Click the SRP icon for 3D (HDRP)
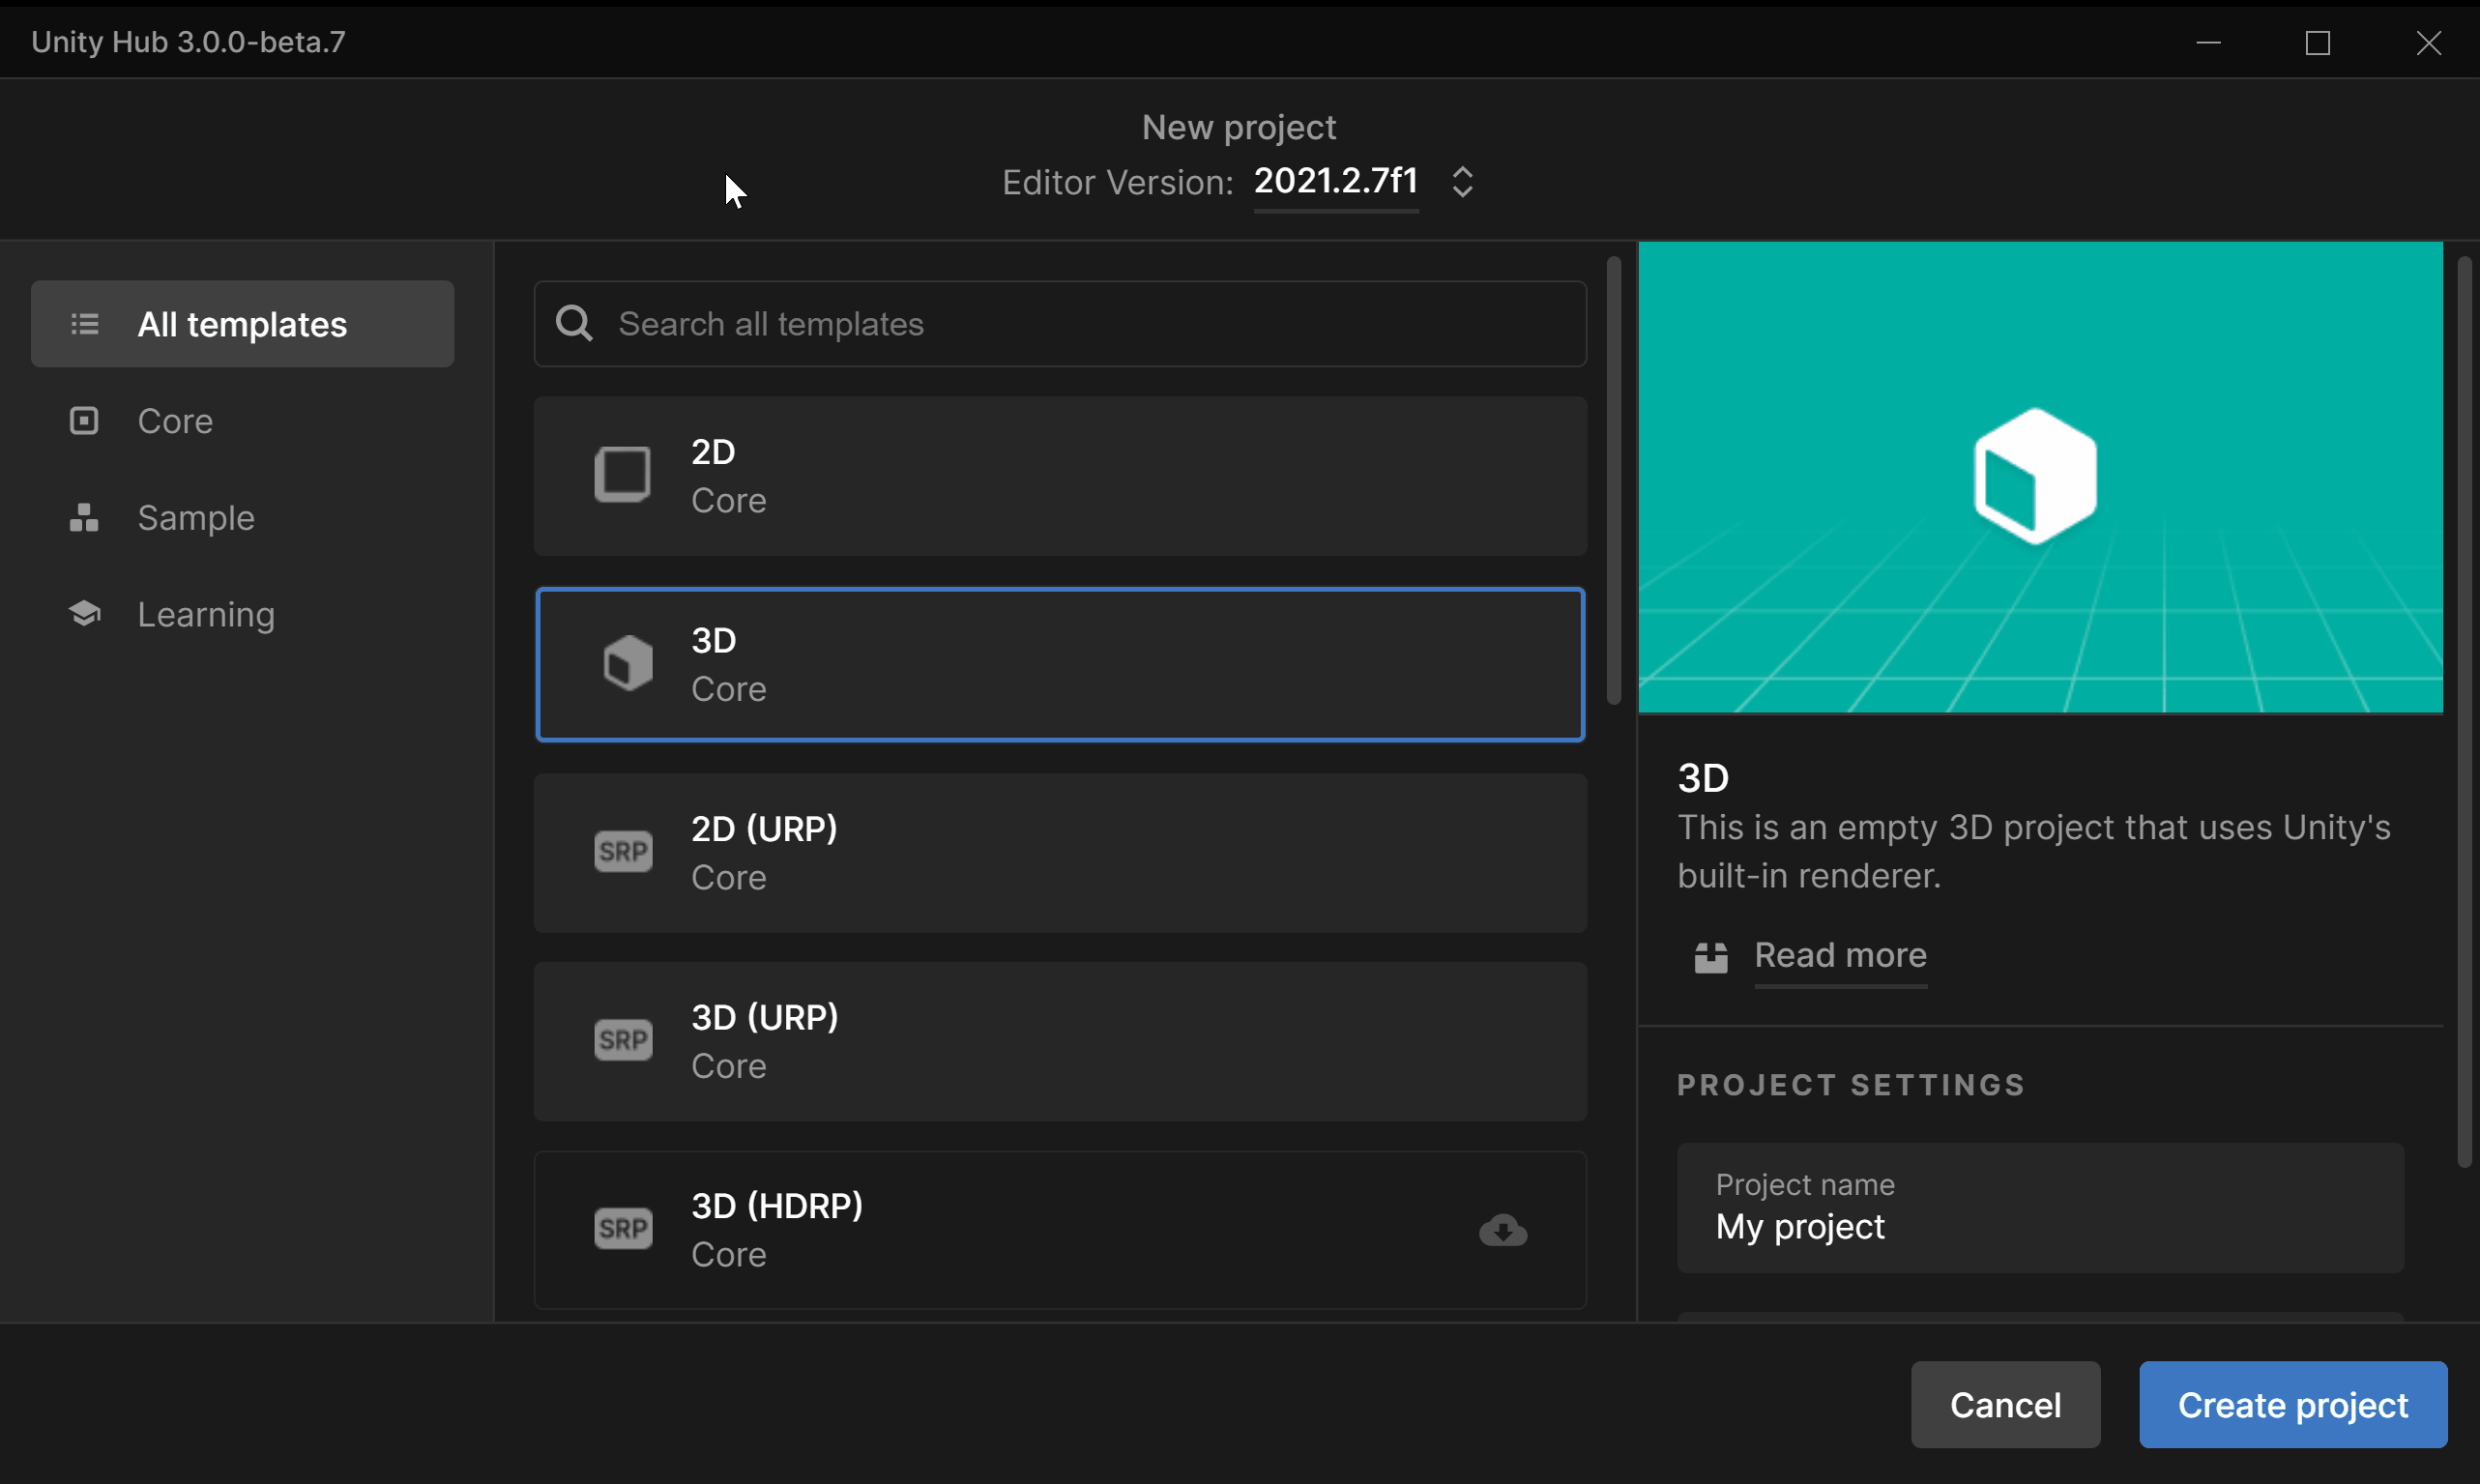The width and height of the screenshot is (2480, 1484). point(623,1228)
